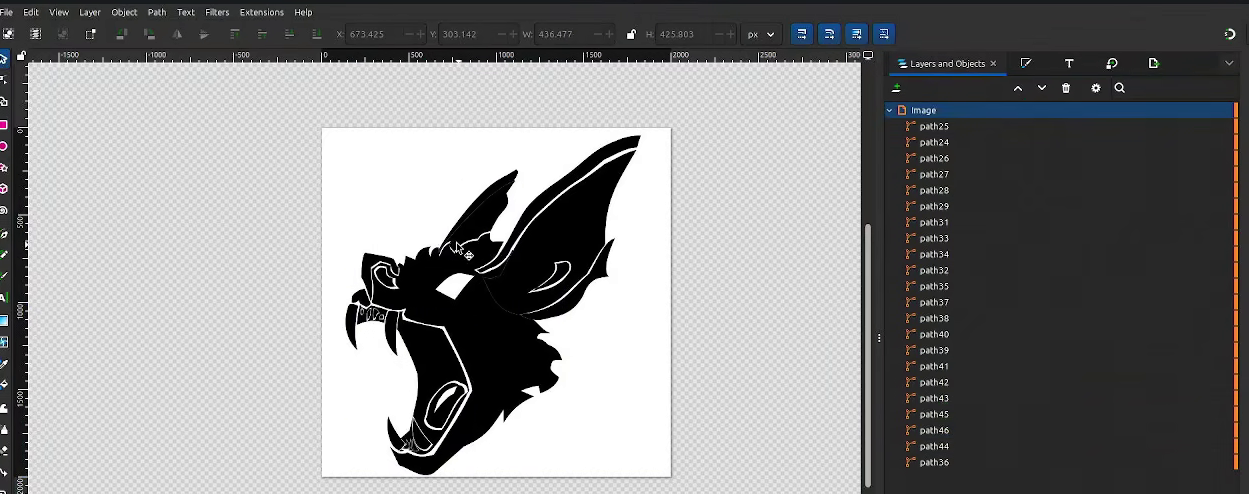The height and width of the screenshot is (494, 1249).
Task: Search objects in Layers panel
Action: point(1120,88)
